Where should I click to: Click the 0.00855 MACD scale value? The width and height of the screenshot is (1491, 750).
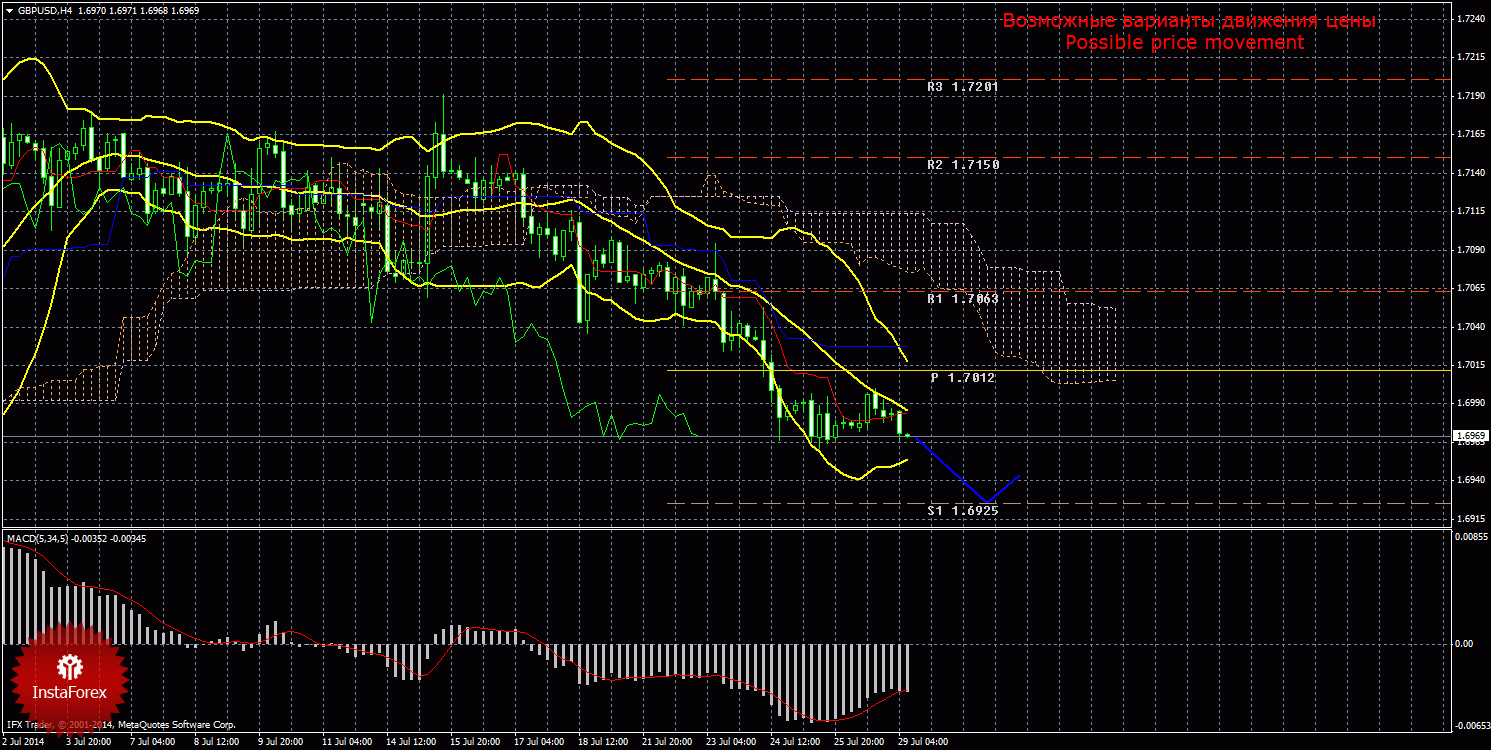click(x=1470, y=537)
